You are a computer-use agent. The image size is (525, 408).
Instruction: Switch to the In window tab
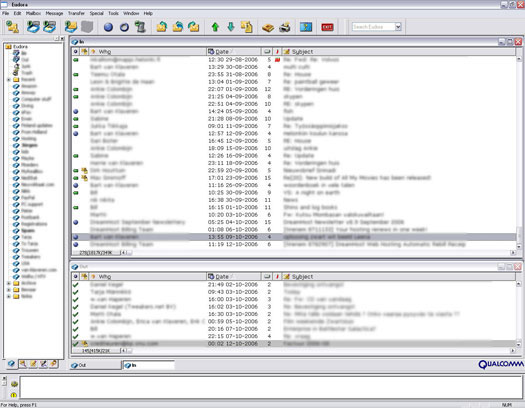click(x=149, y=365)
